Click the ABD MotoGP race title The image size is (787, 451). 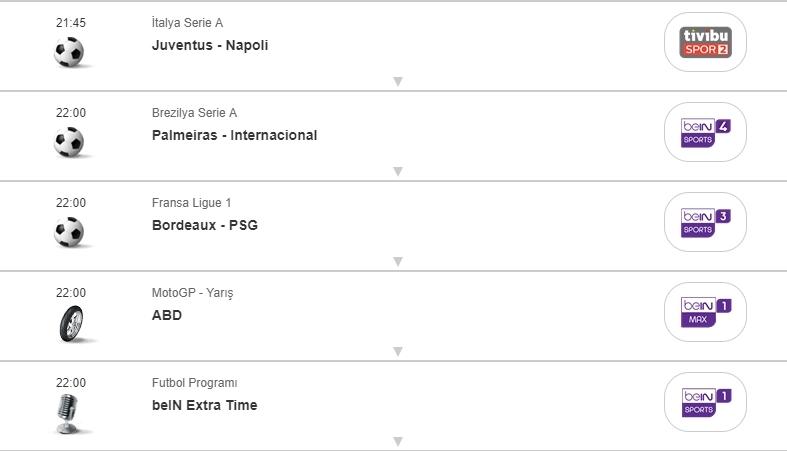tap(167, 315)
